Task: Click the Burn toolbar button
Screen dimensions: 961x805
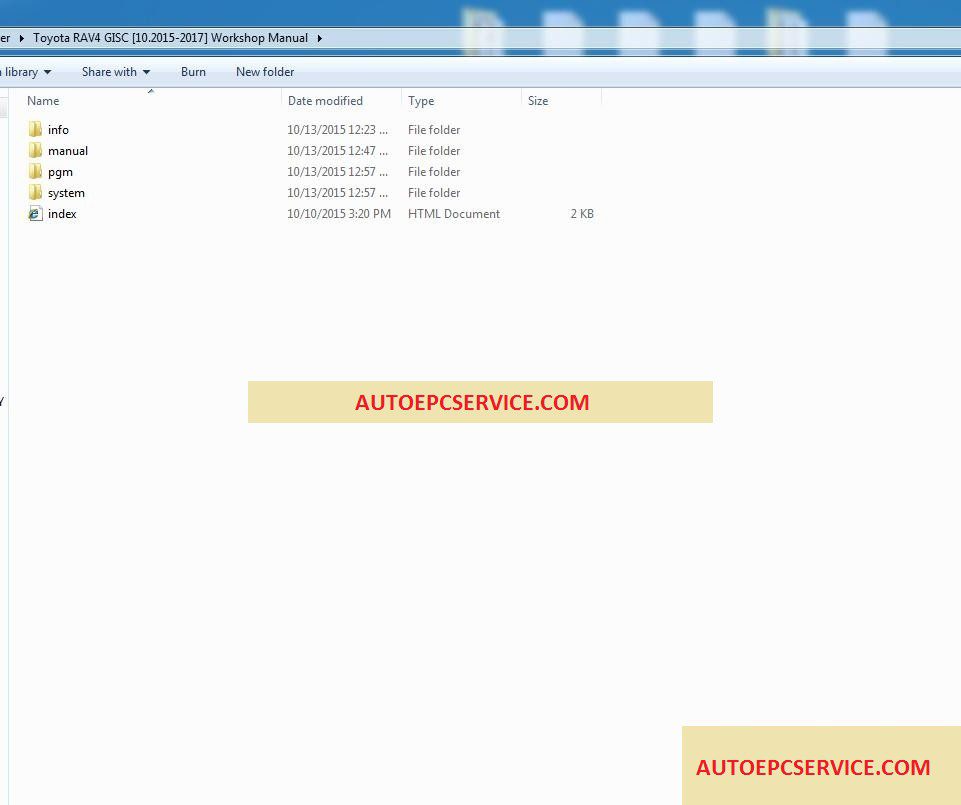Action: [193, 72]
